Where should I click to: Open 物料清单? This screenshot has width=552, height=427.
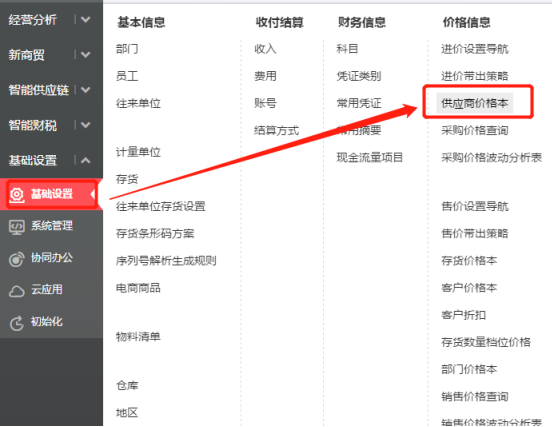138,337
